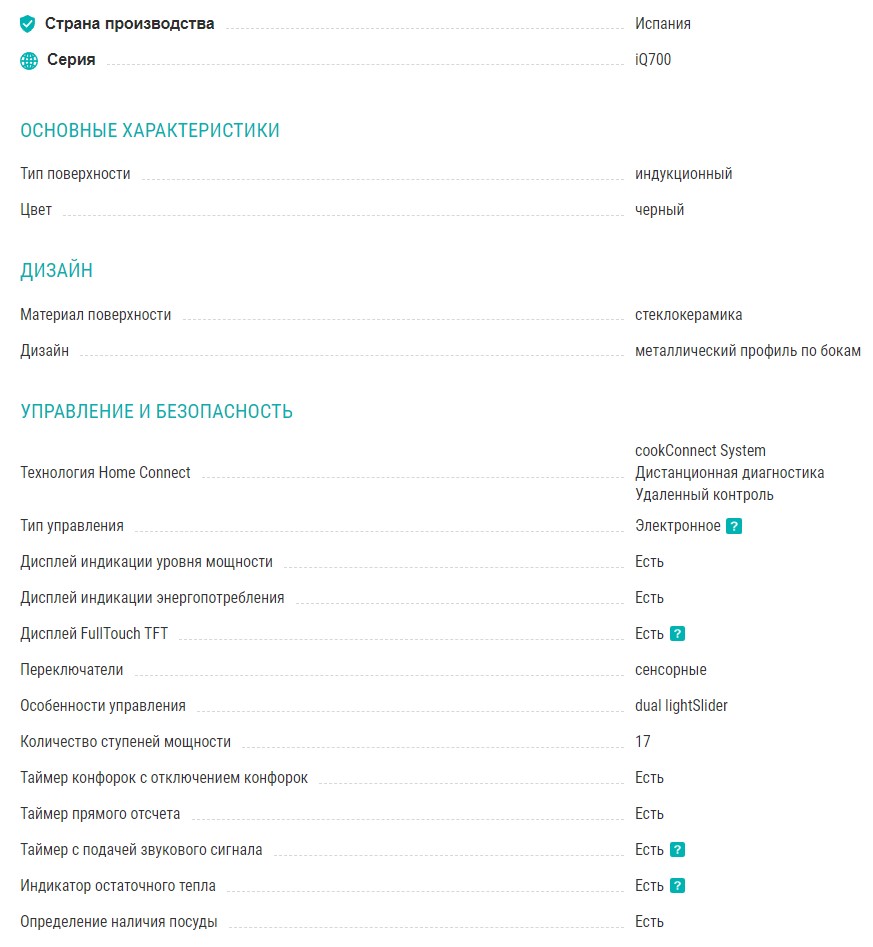873x947 pixels.
Task: Click the Управление и безопасность heading
Action: pyautogui.click(x=156, y=411)
